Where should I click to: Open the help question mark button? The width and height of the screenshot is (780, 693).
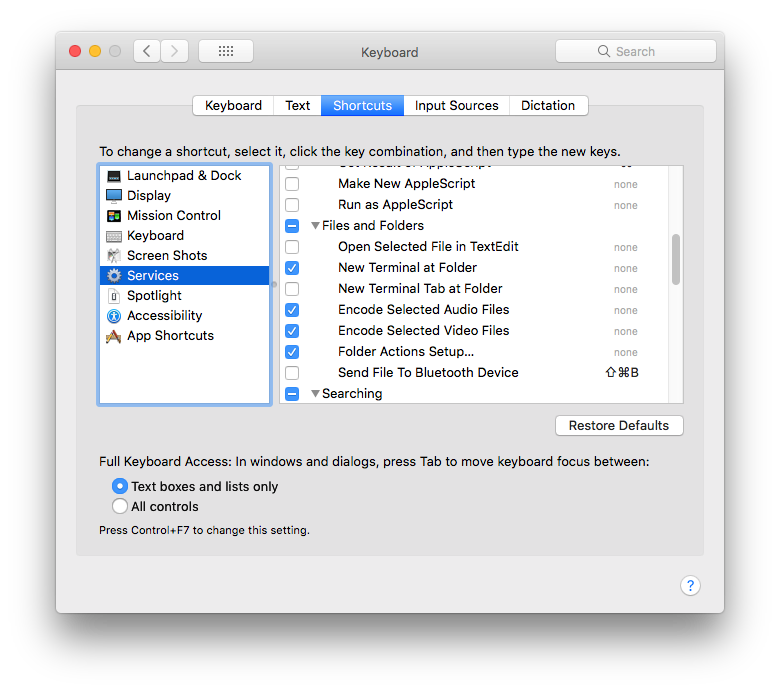[690, 586]
